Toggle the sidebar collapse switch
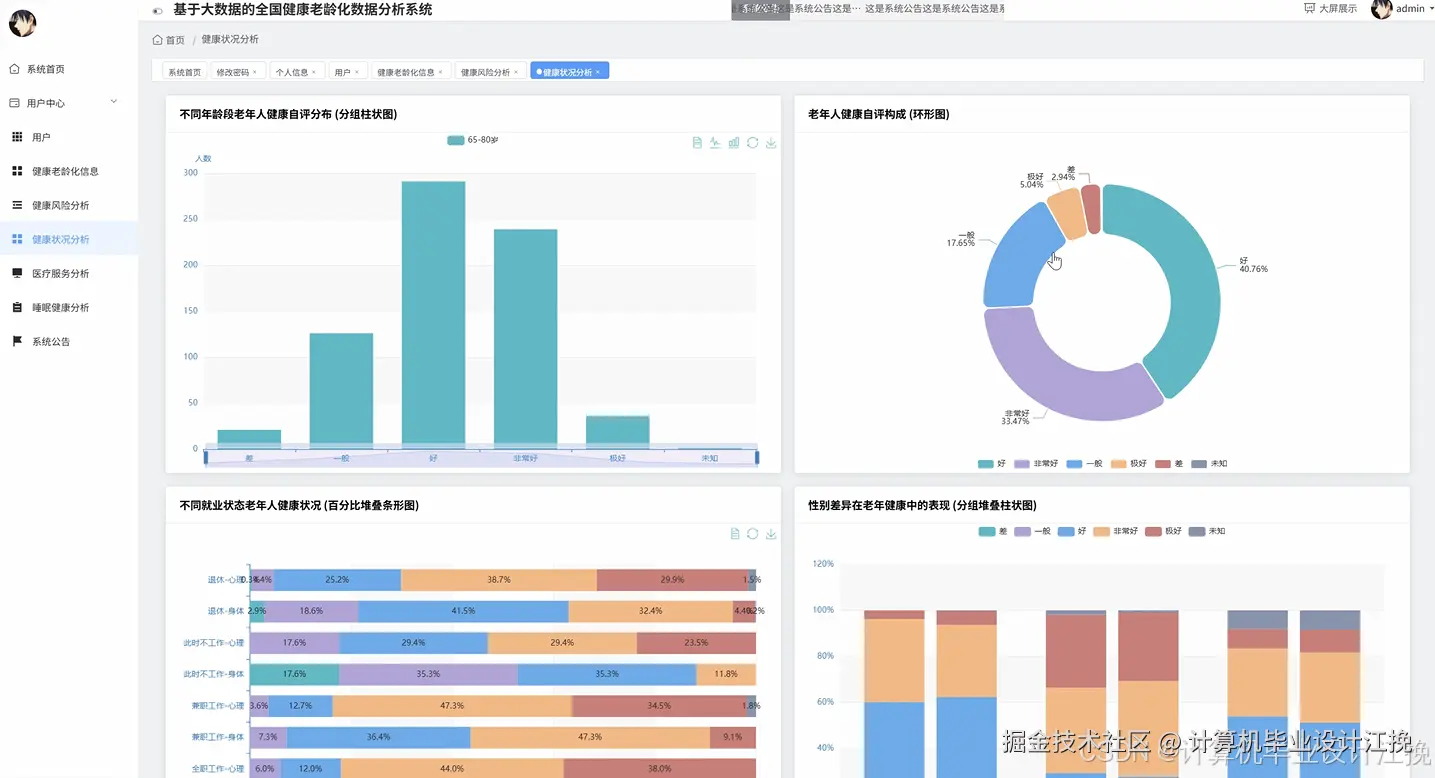1435x778 pixels. click(x=157, y=10)
